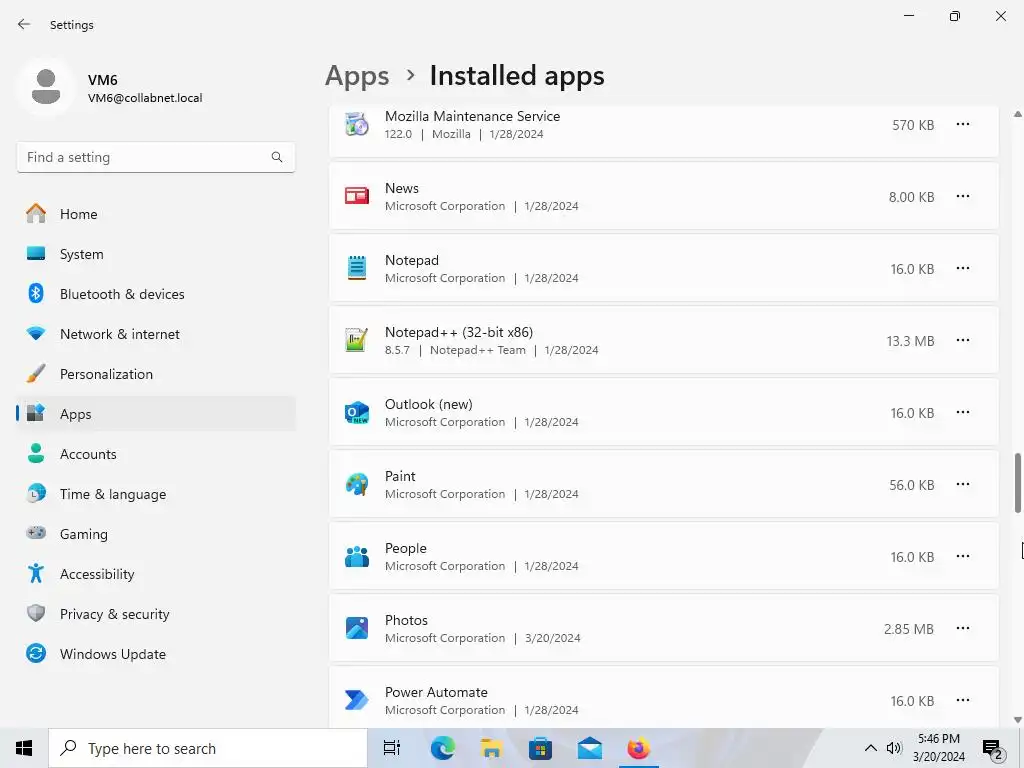Screen dimensions: 1024x768
Task: Show more options for Paint
Action: (963, 484)
